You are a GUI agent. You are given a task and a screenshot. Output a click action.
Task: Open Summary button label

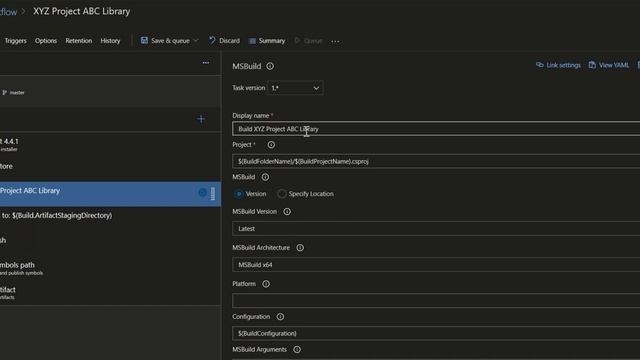[x=272, y=41]
